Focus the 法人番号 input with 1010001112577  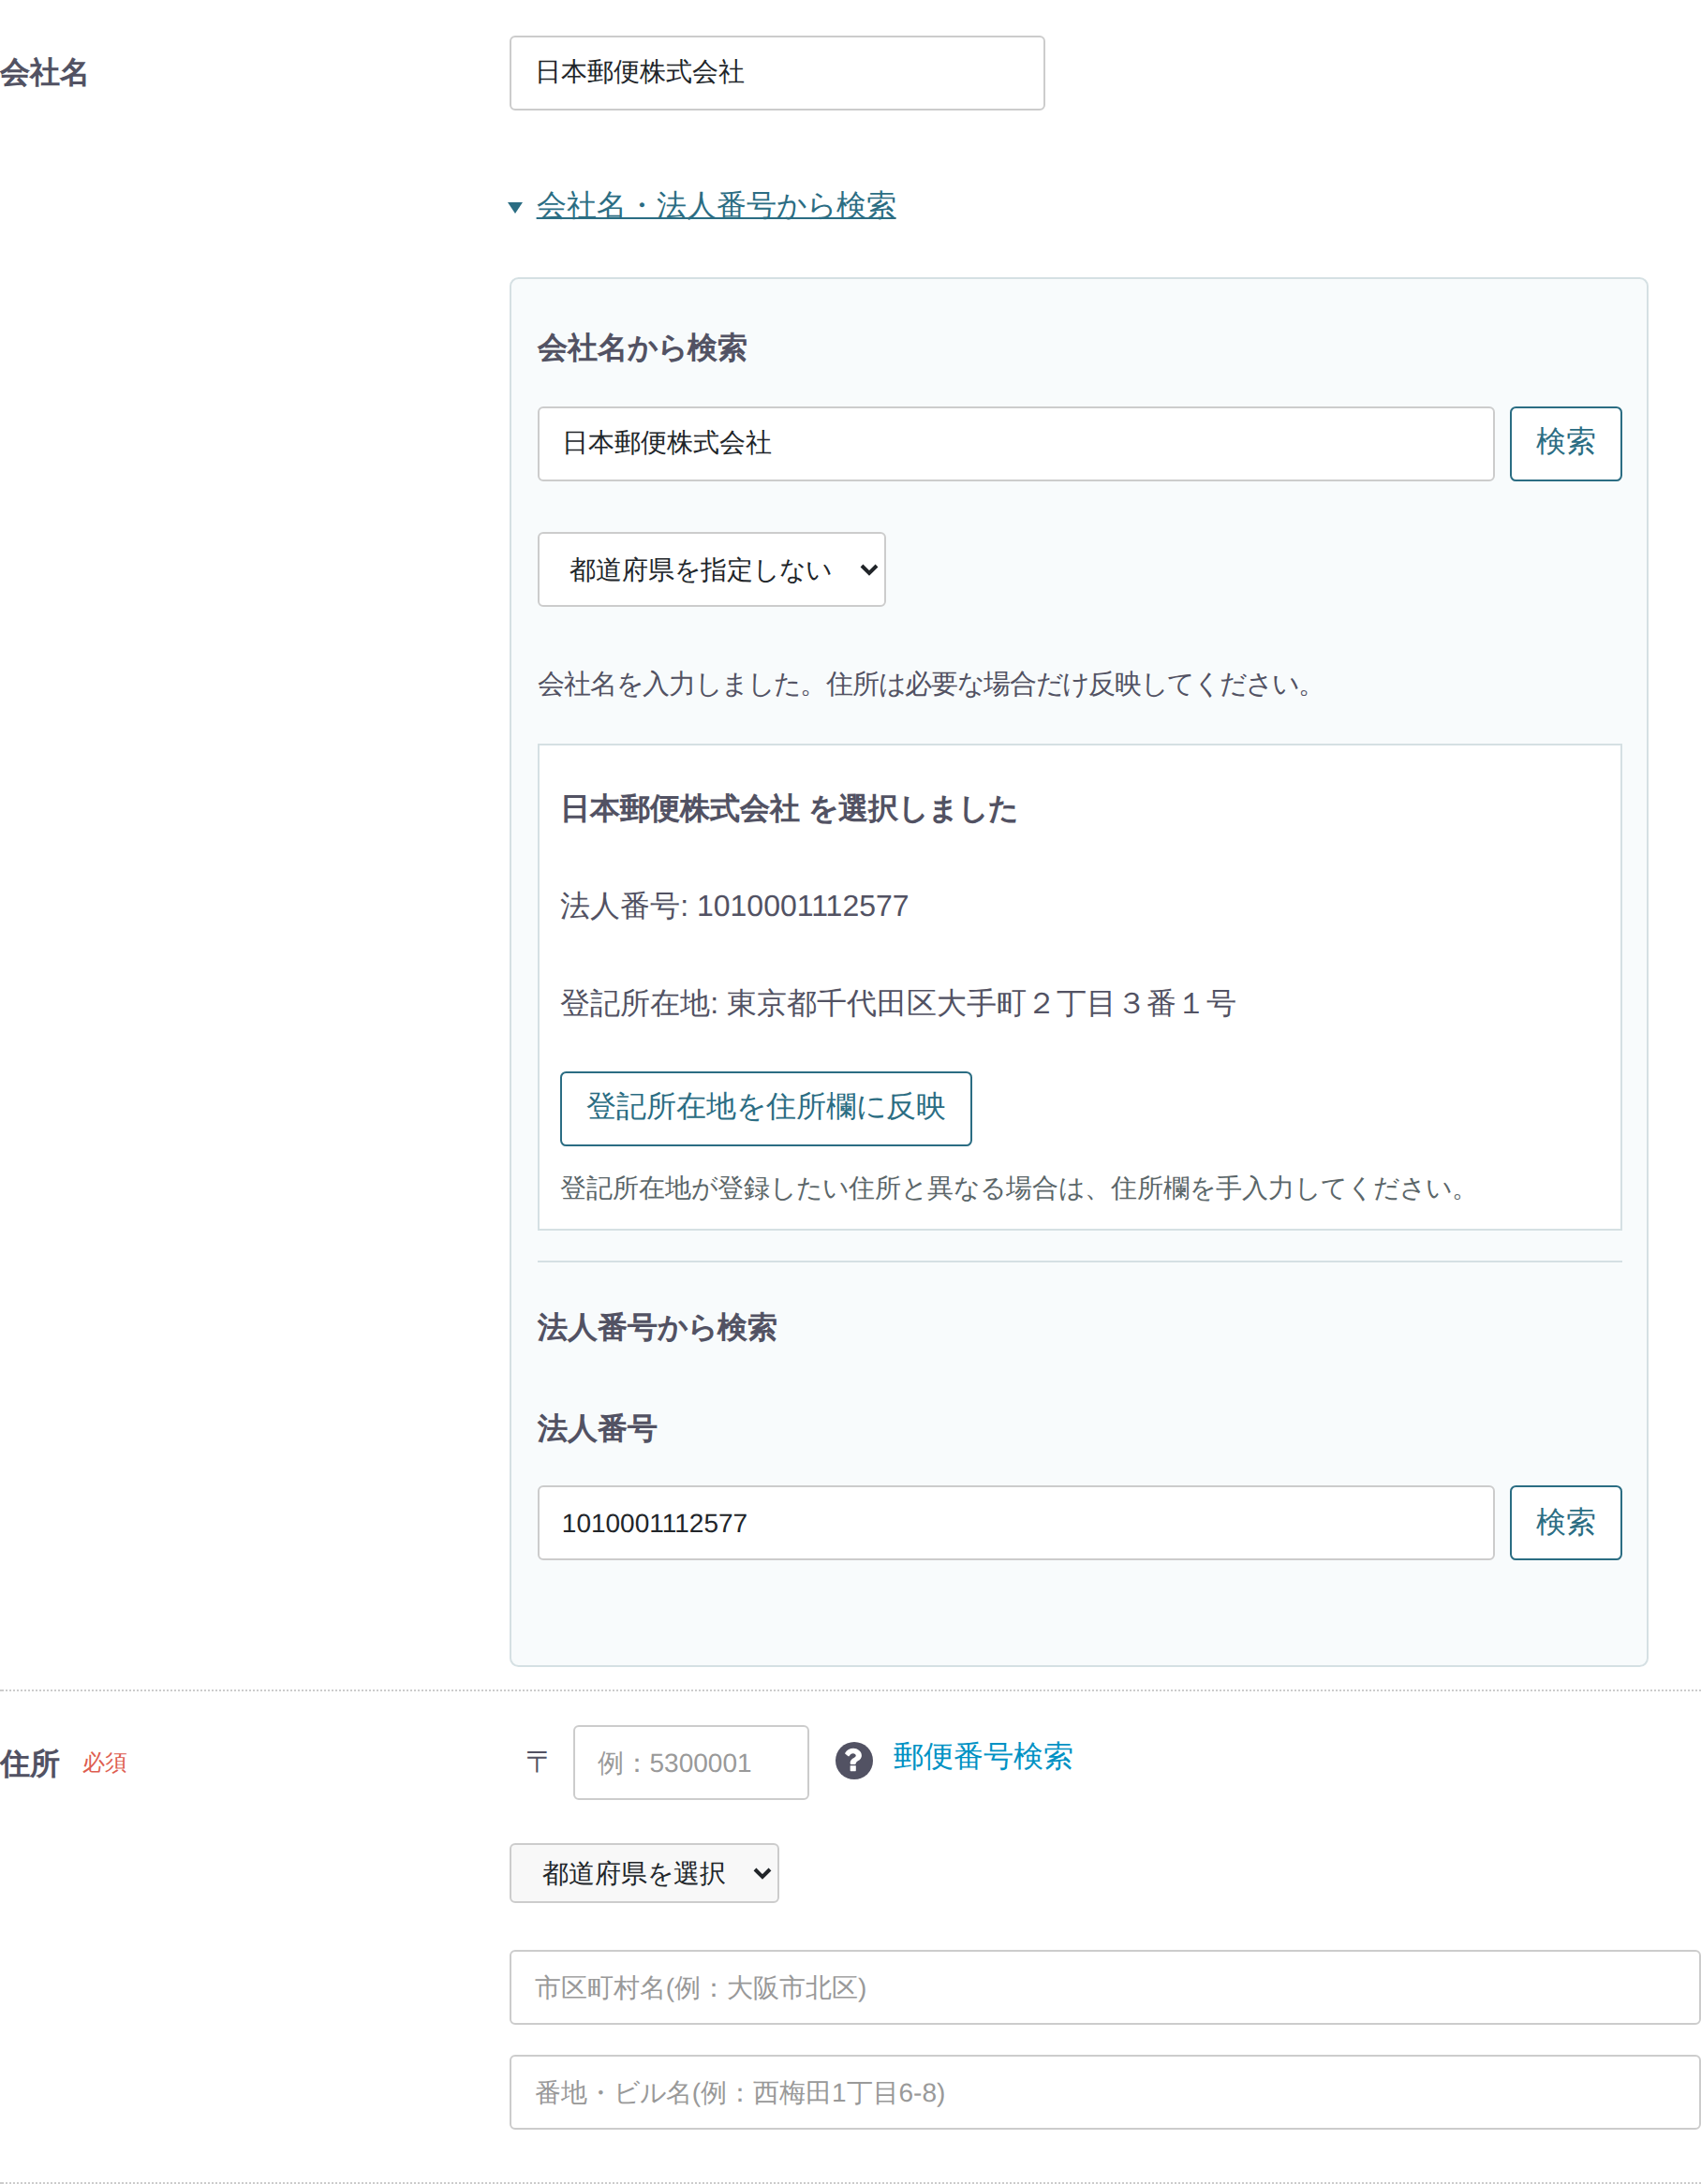1016,1523
